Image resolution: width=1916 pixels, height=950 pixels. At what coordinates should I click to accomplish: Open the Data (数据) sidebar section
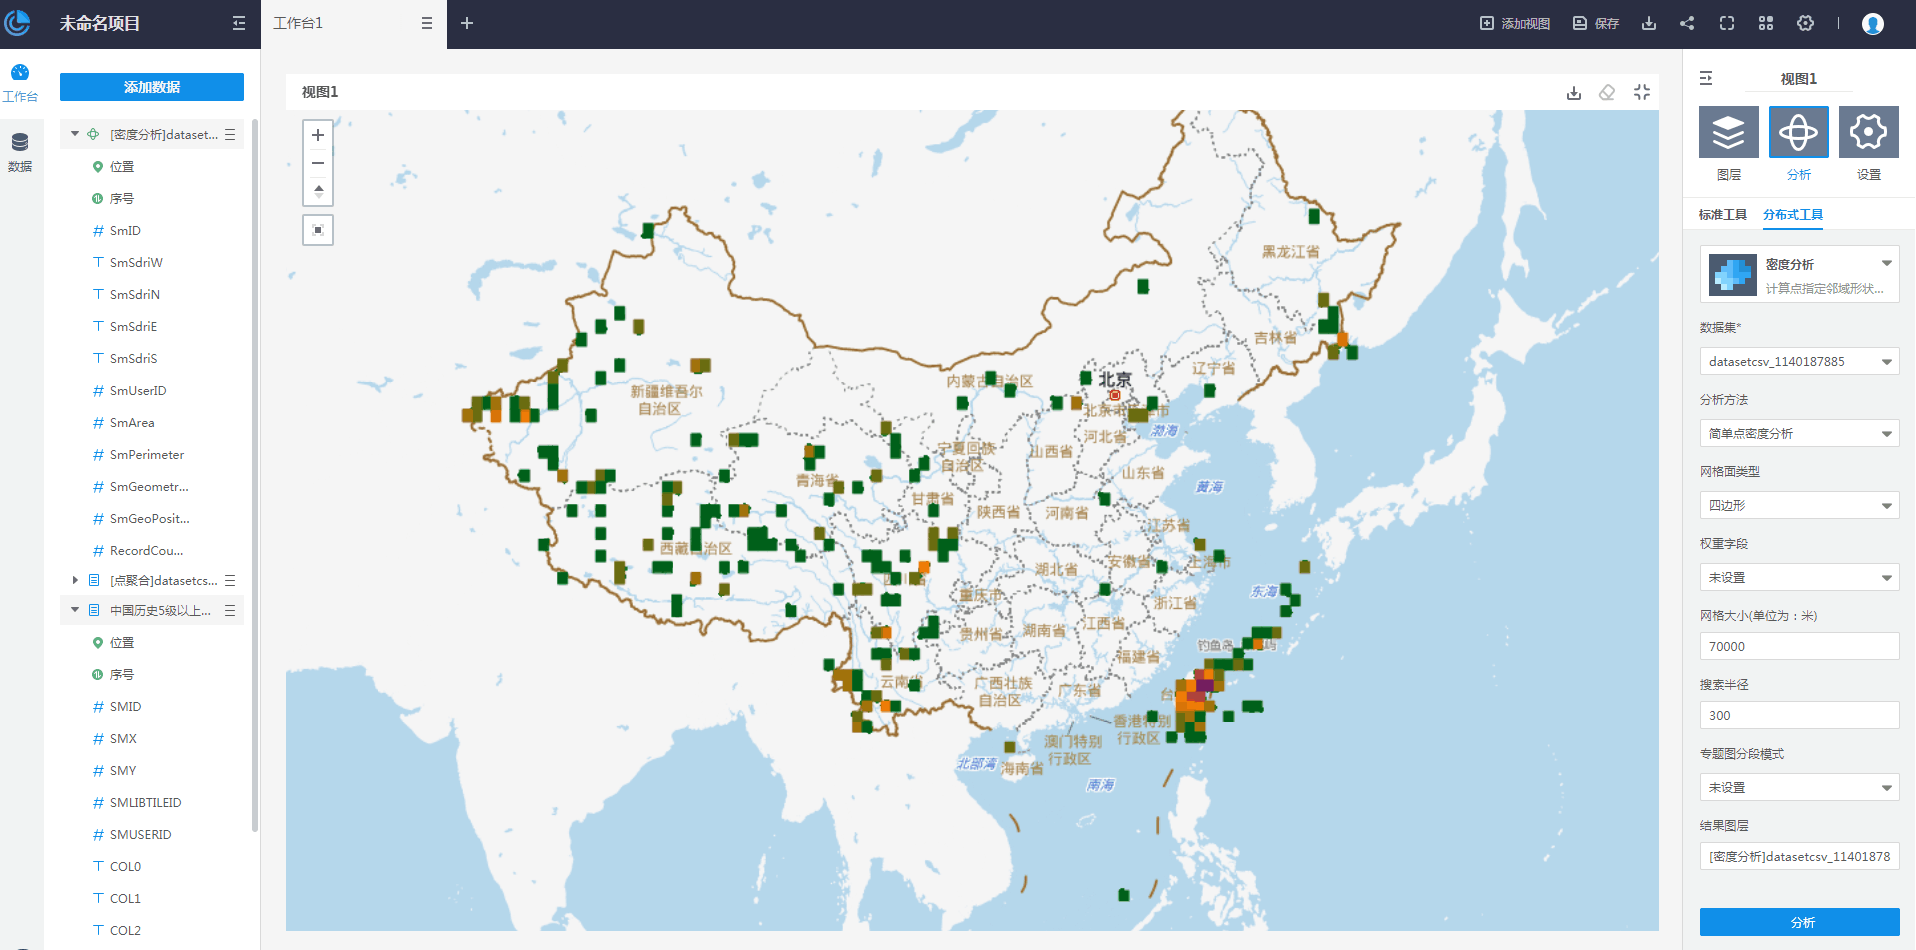click(20, 151)
